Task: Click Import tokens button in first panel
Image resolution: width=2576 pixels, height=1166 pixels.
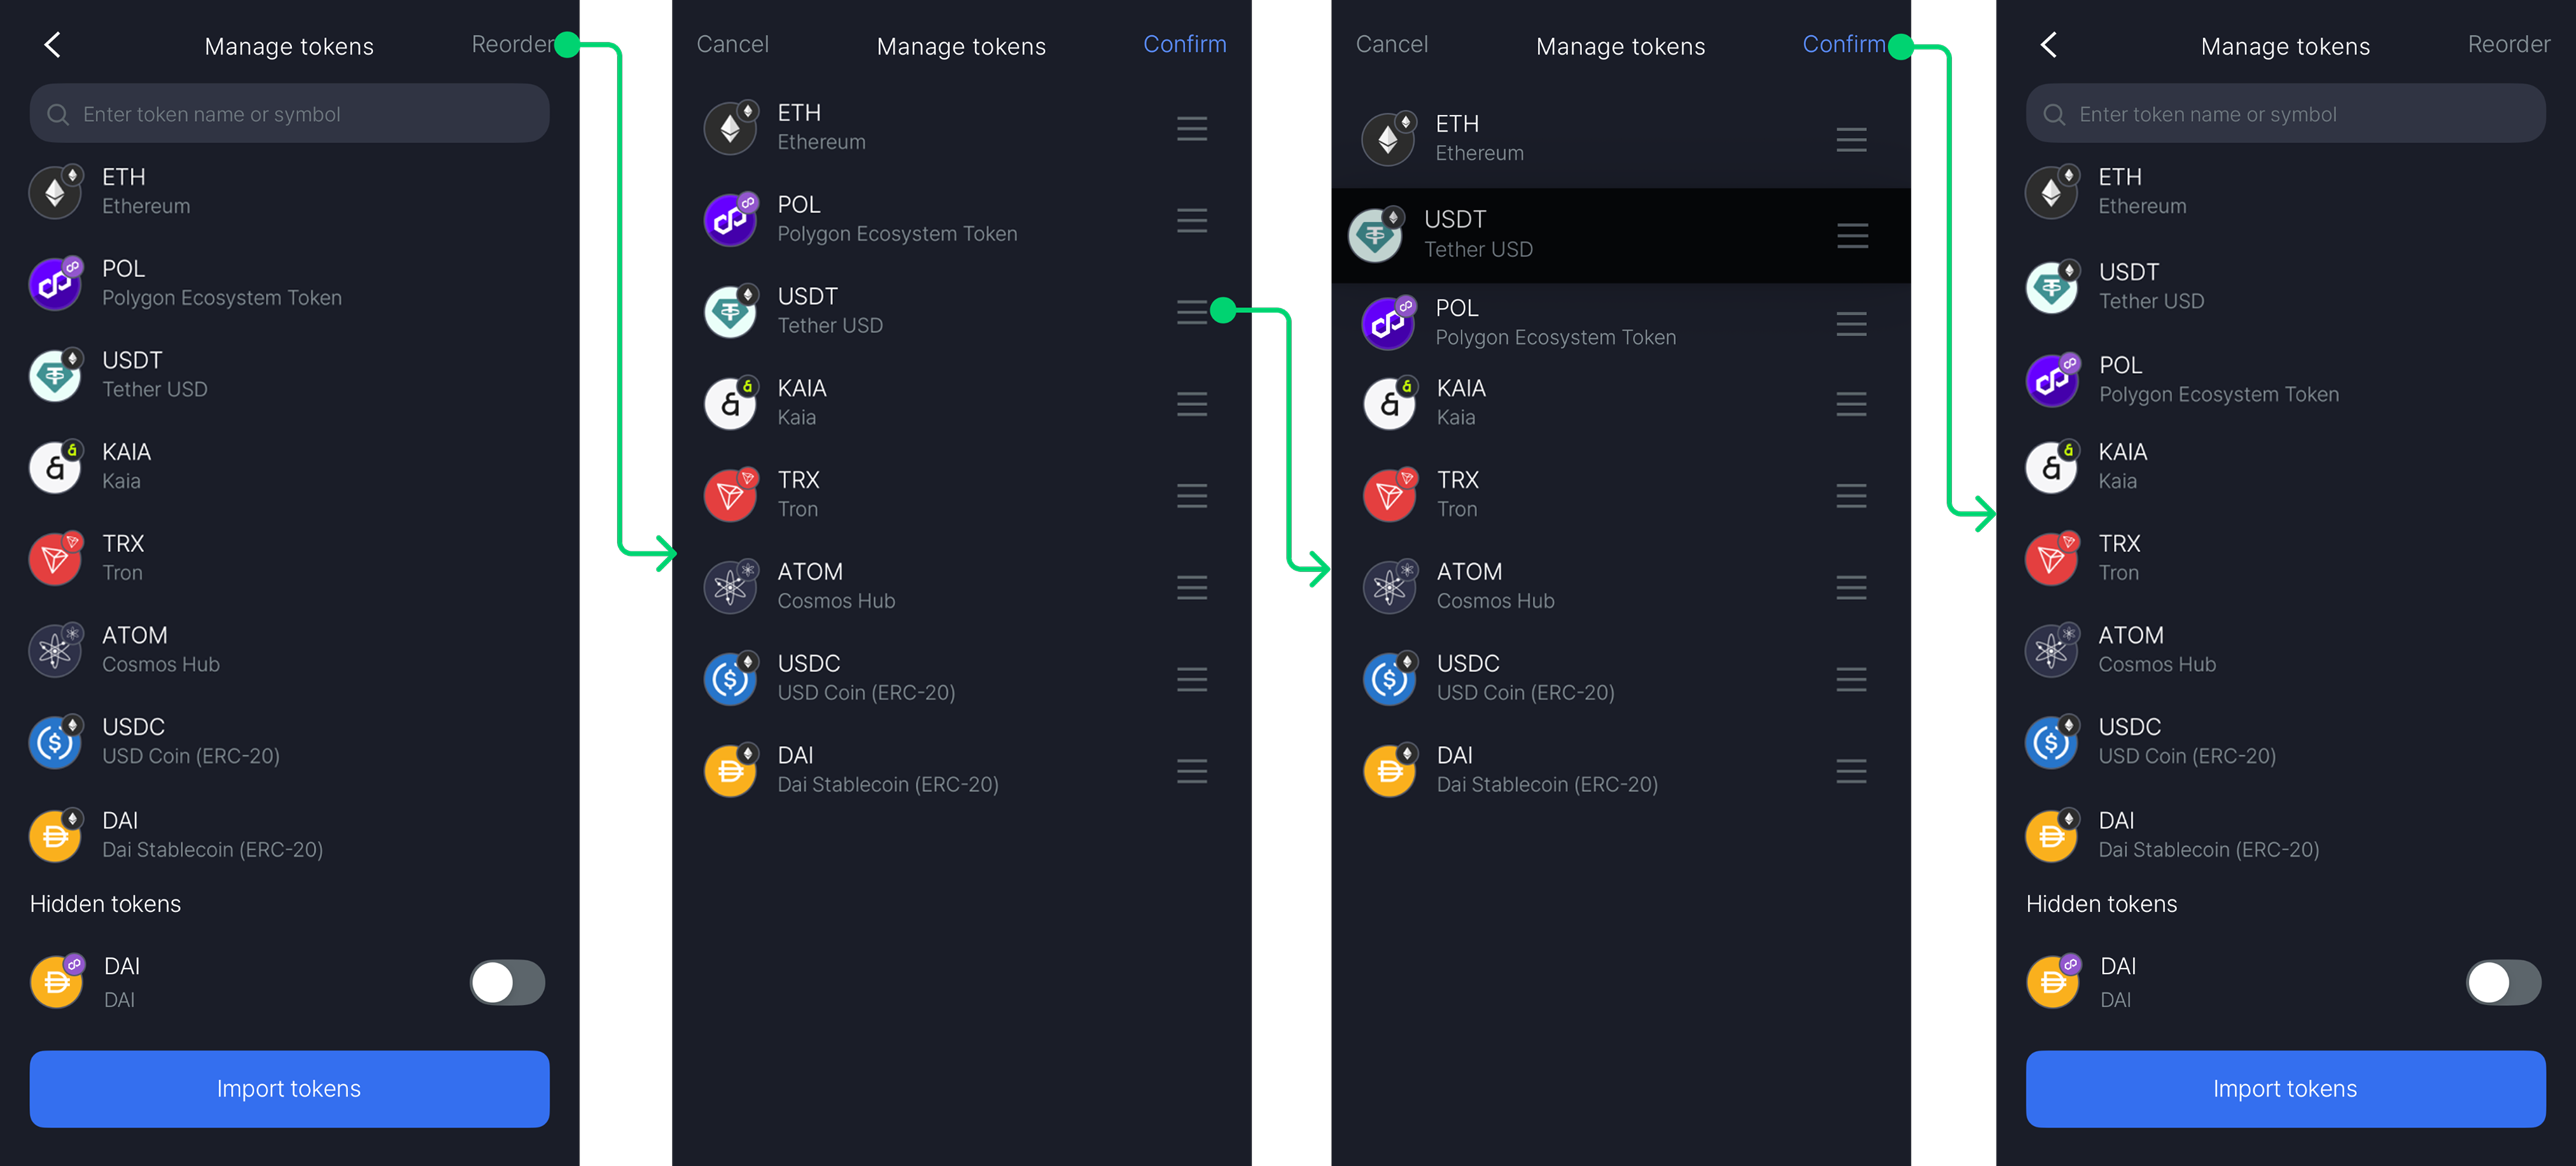Action: (x=289, y=1088)
